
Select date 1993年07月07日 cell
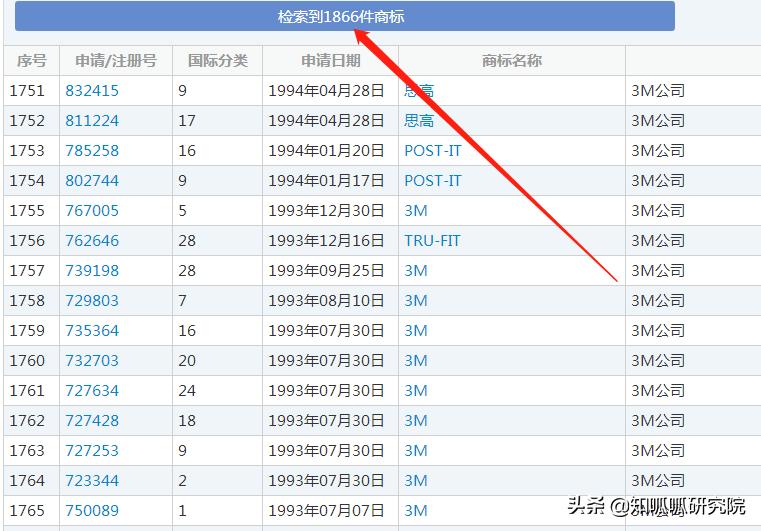[x=331, y=511]
